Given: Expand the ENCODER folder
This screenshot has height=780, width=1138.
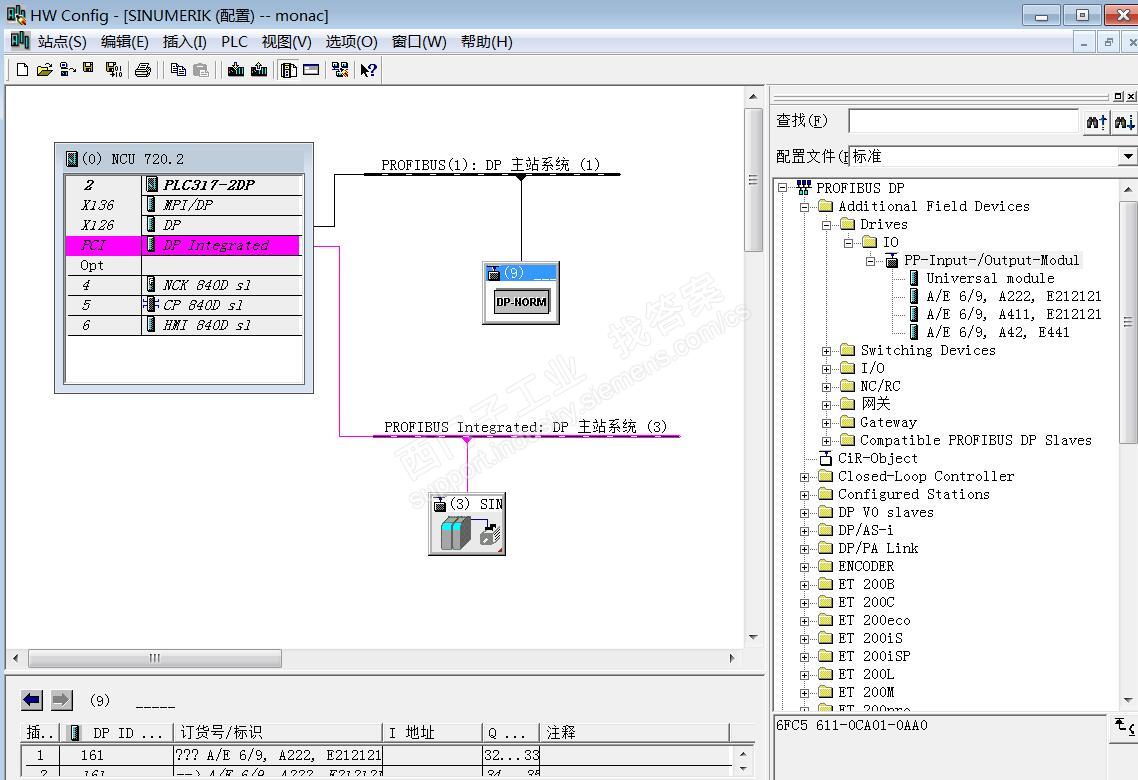Looking at the screenshot, I should (x=804, y=567).
